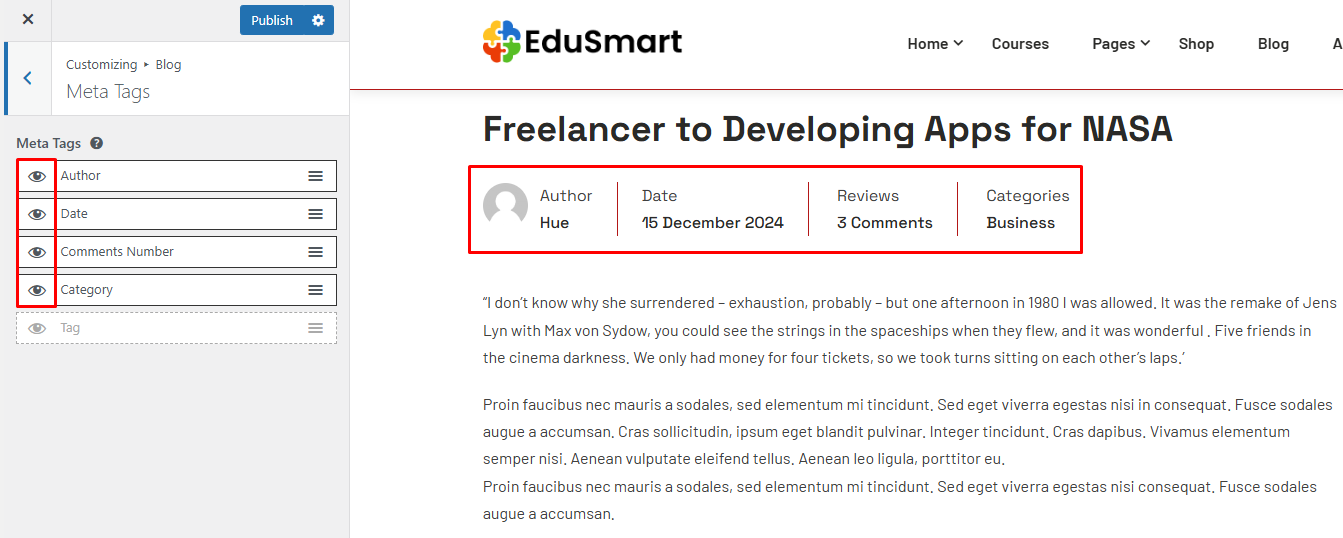Image resolution: width=1343 pixels, height=538 pixels.
Task: Open Publish settings gear icon
Action: 318,20
